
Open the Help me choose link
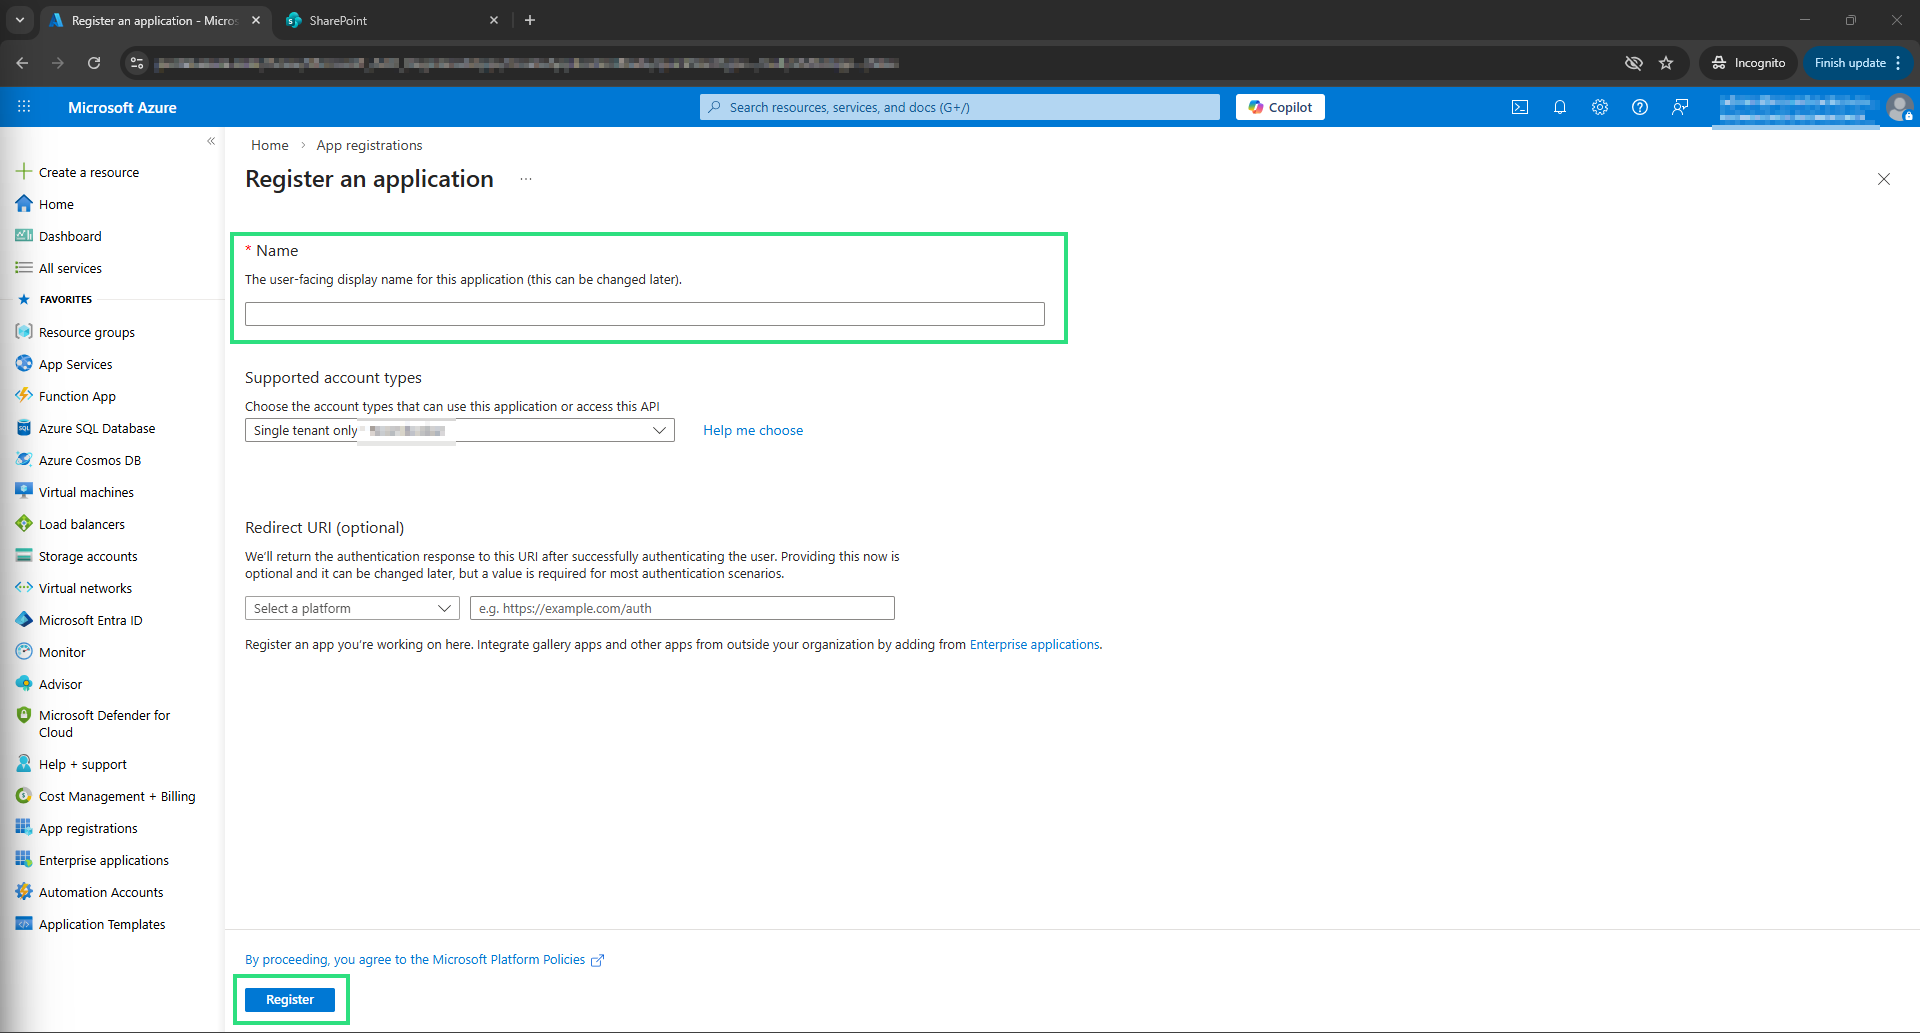752,430
